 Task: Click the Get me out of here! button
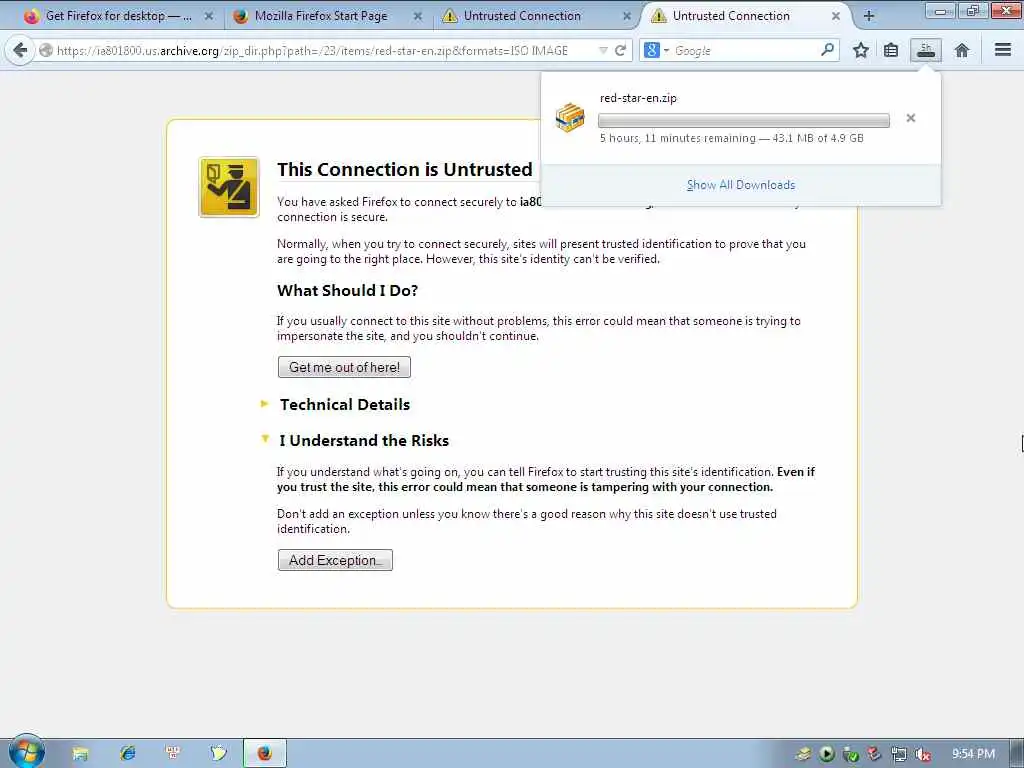click(344, 367)
